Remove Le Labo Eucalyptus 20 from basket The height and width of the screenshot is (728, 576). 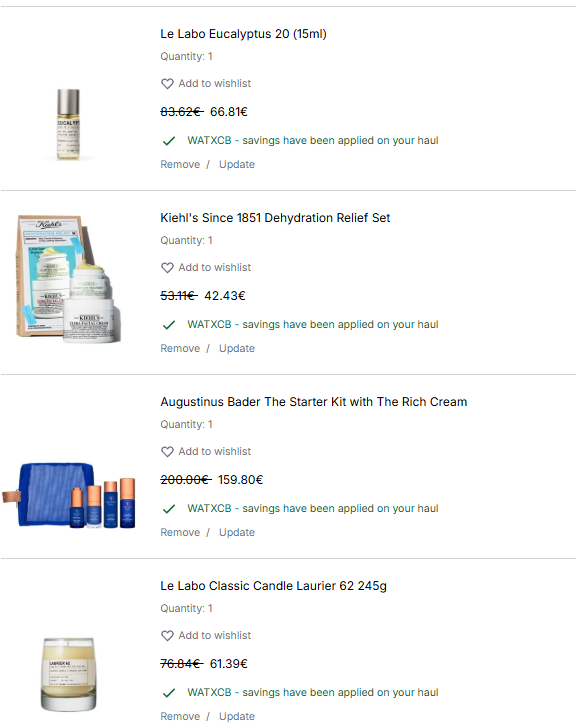coord(180,164)
